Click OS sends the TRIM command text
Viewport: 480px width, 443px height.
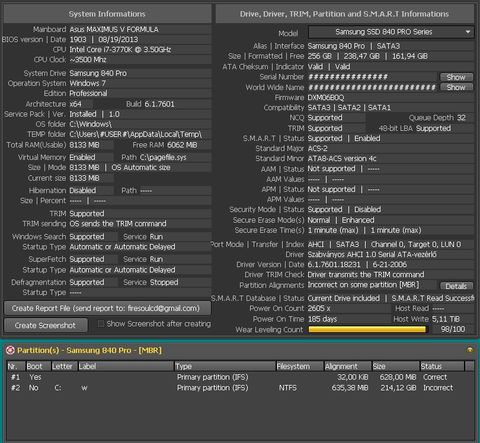[118, 224]
